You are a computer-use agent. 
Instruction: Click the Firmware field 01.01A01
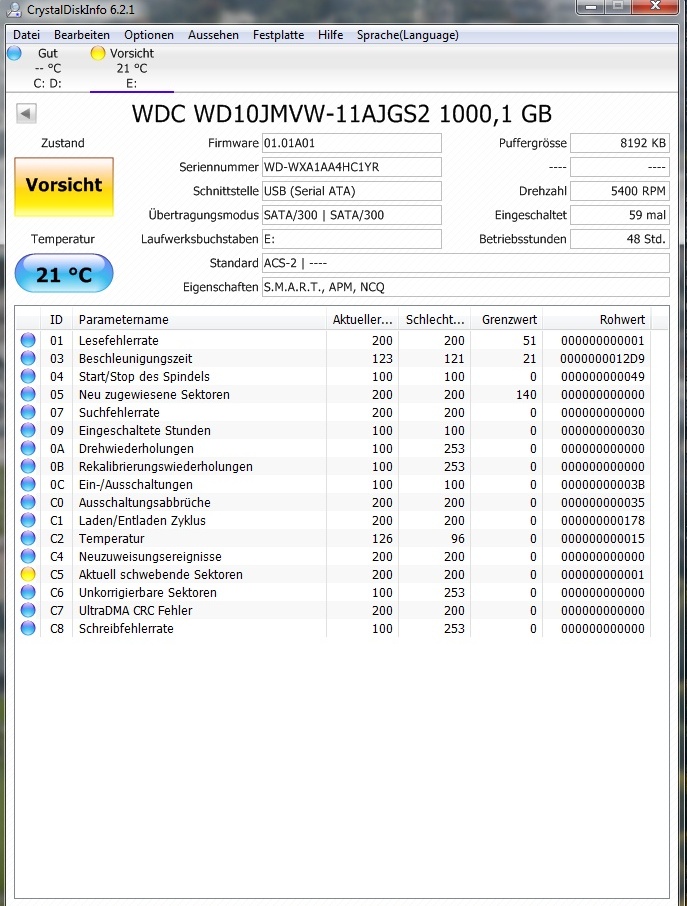[x=351, y=143]
